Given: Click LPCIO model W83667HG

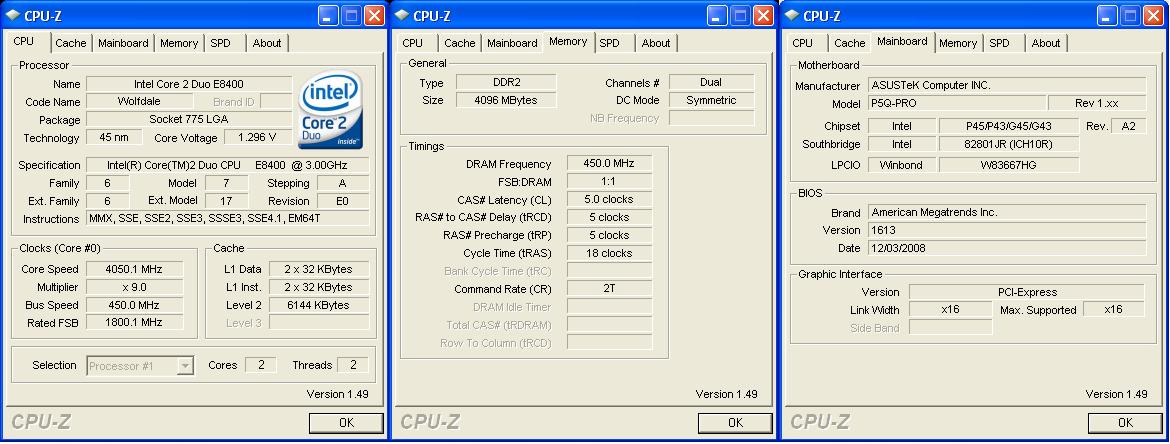Looking at the screenshot, I should 1009,164.
